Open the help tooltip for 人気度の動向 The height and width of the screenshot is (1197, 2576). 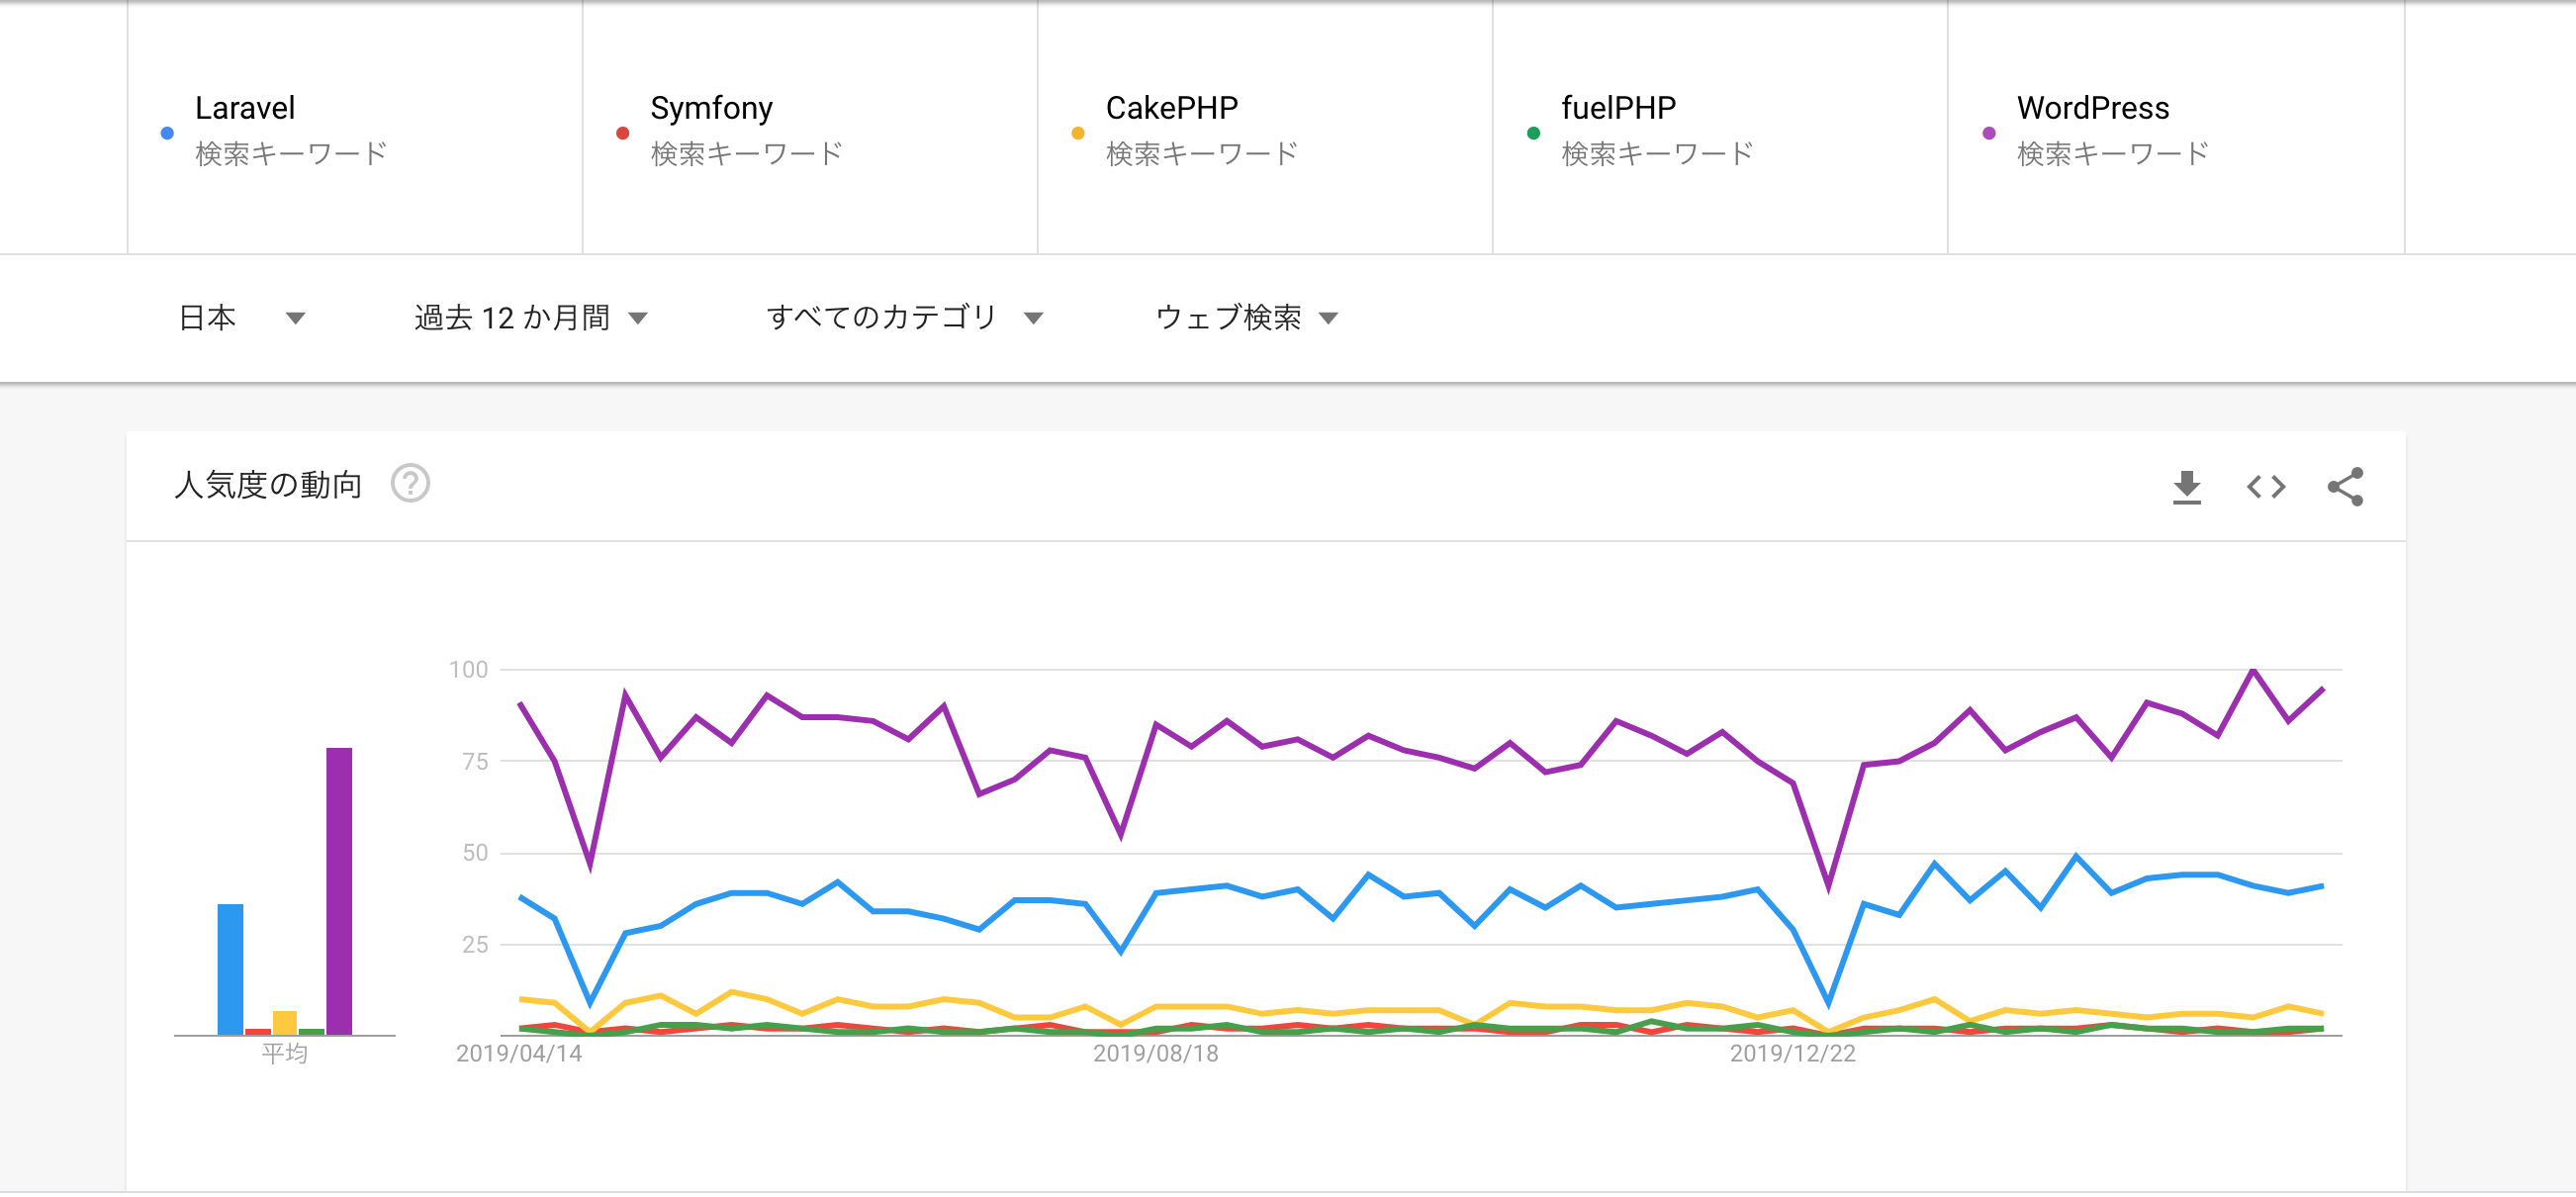[x=411, y=485]
